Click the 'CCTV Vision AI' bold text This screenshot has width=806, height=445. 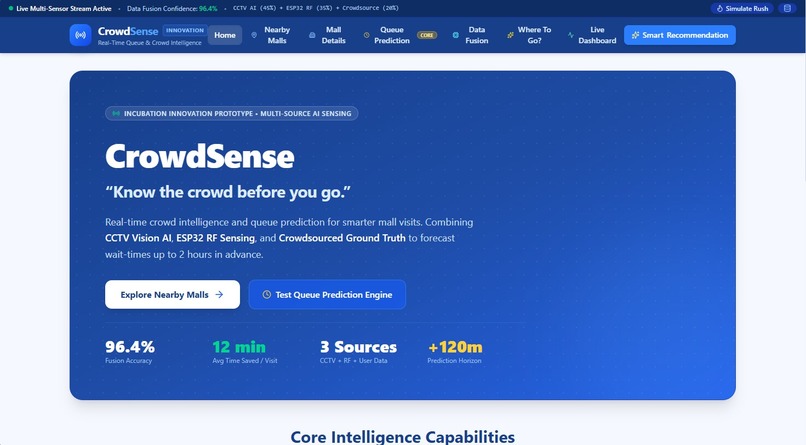tap(138, 238)
